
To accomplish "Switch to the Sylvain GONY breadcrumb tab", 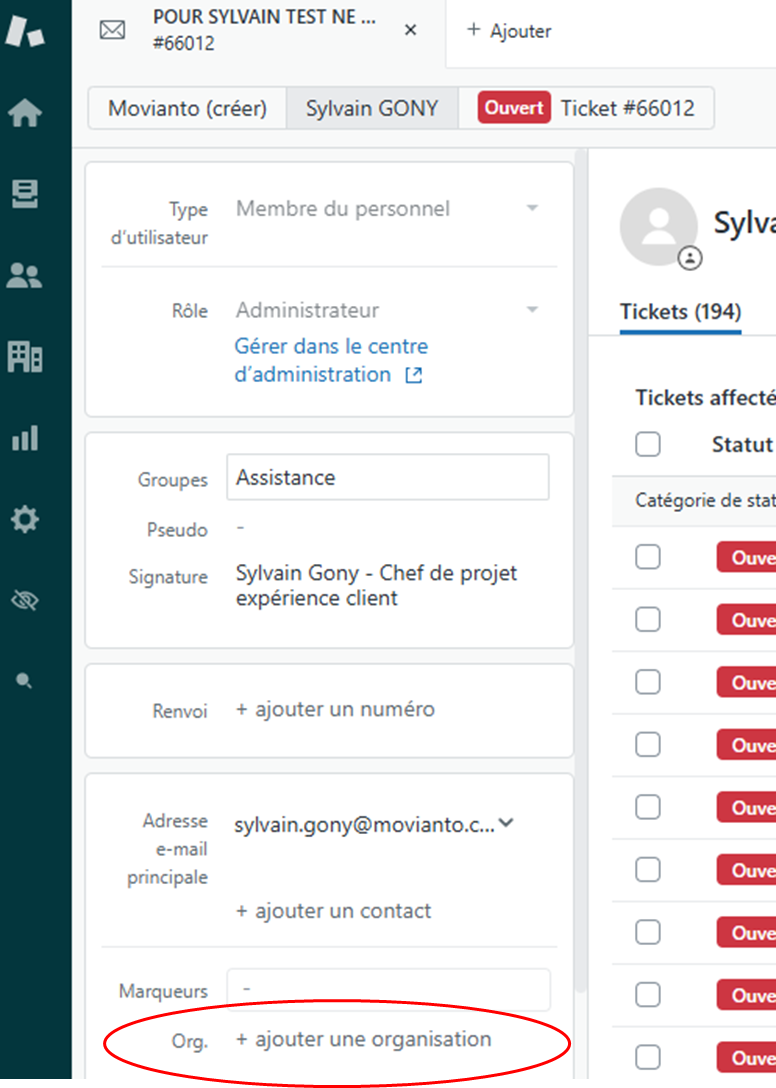I will coord(372,109).
